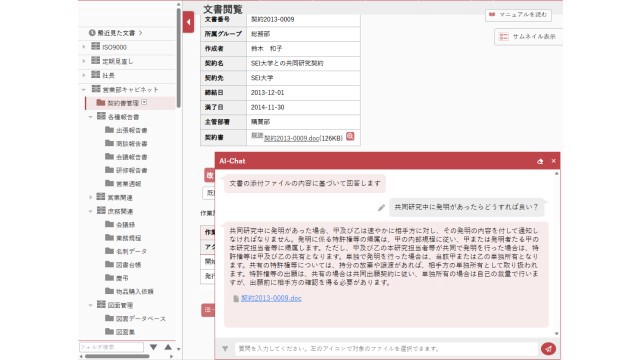Click the sidebar horizontal scrollbar right arrow

coord(171,356)
